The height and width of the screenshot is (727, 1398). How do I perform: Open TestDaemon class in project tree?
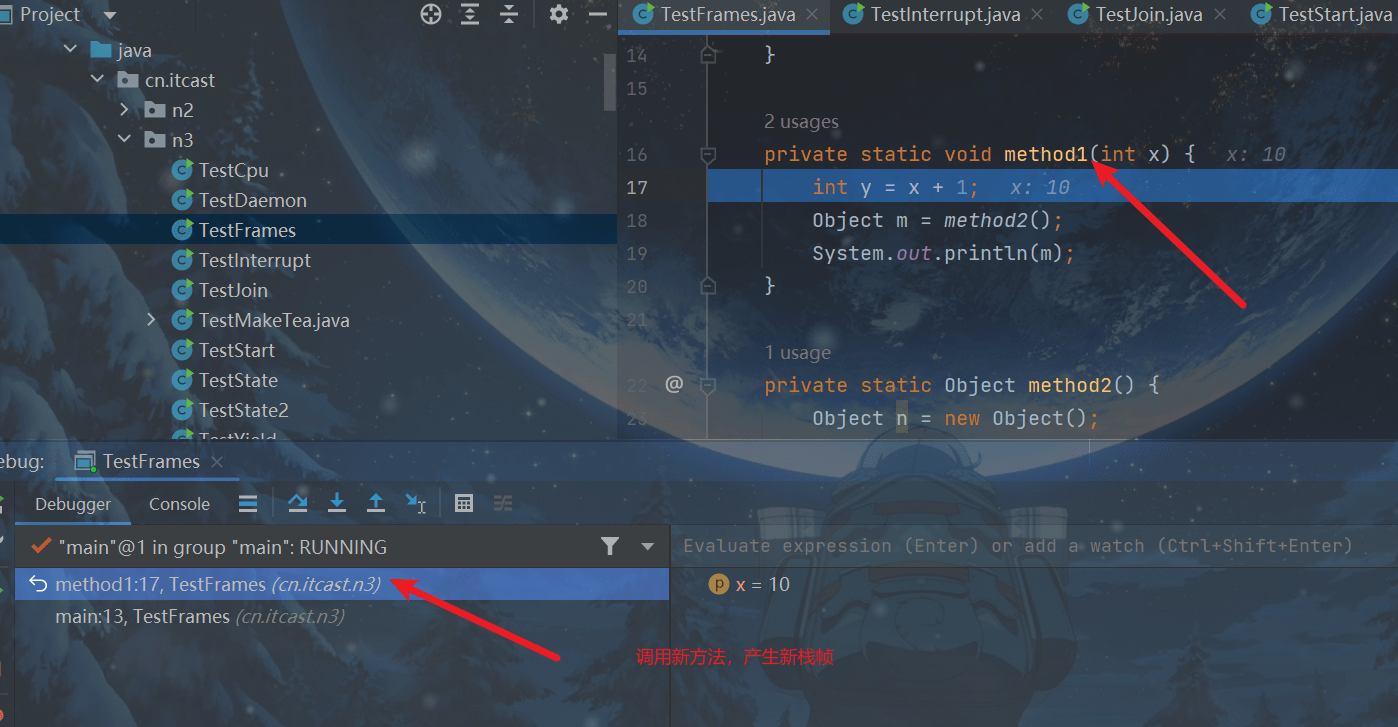pos(252,200)
